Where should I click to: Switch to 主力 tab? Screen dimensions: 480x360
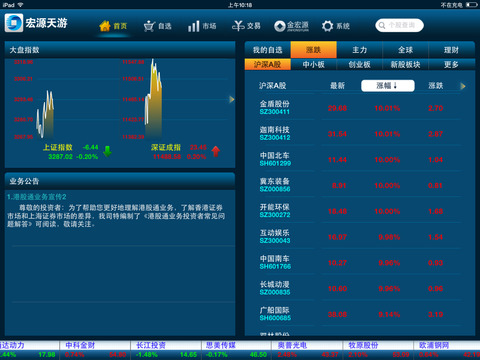(360, 50)
